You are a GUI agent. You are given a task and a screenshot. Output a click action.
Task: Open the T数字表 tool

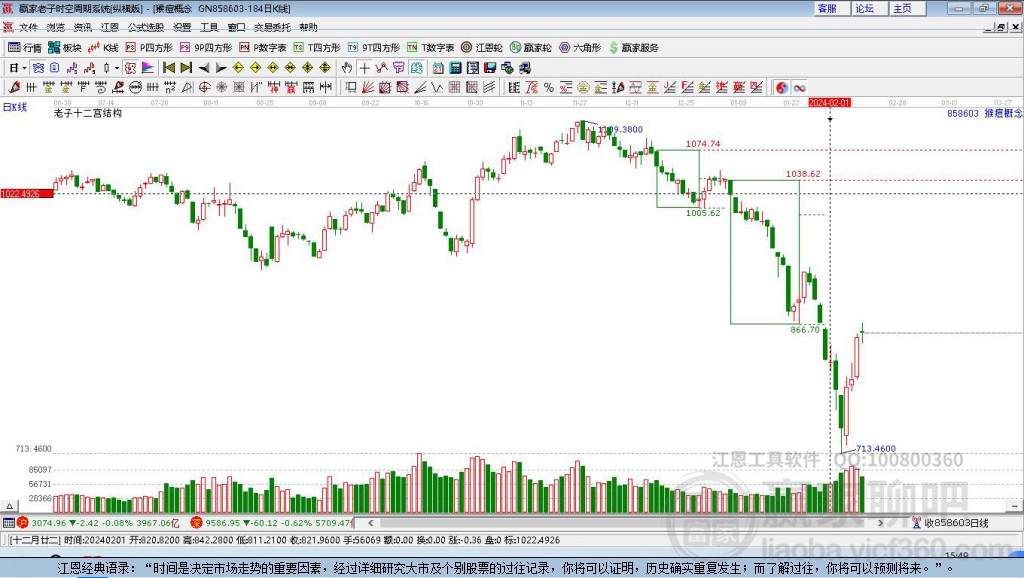430,48
